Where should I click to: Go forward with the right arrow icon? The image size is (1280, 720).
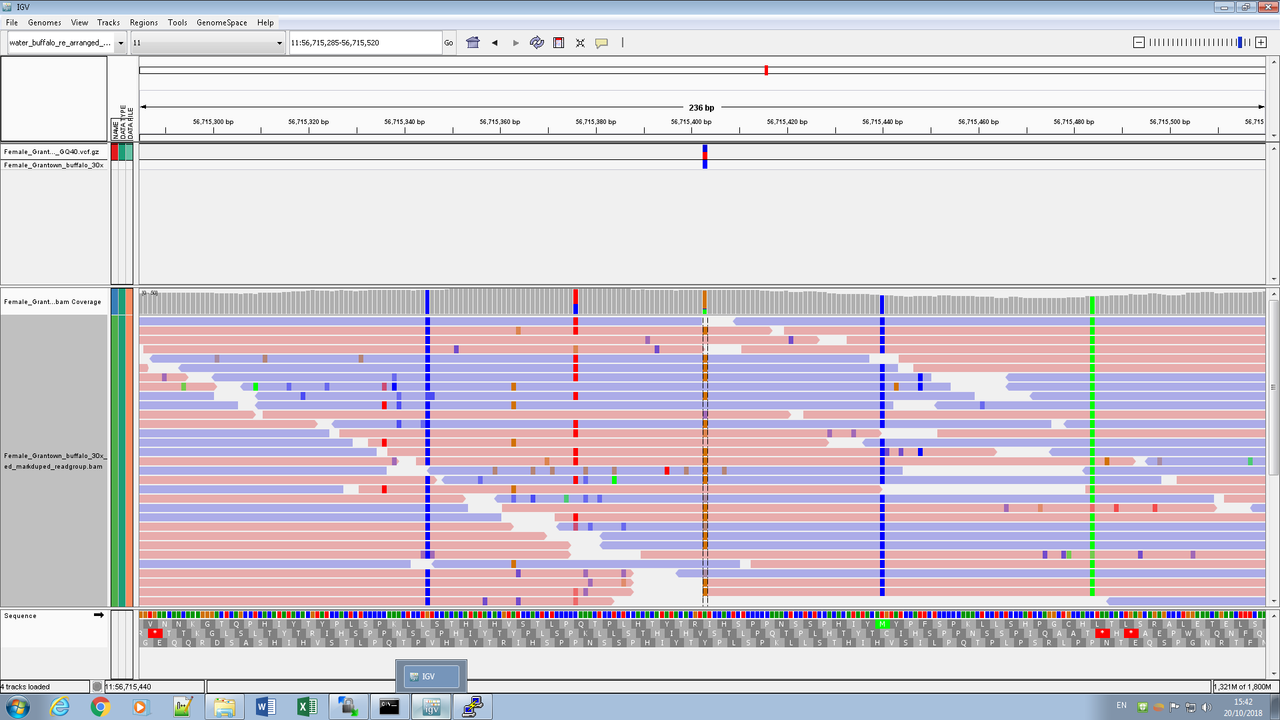tap(516, 43)
